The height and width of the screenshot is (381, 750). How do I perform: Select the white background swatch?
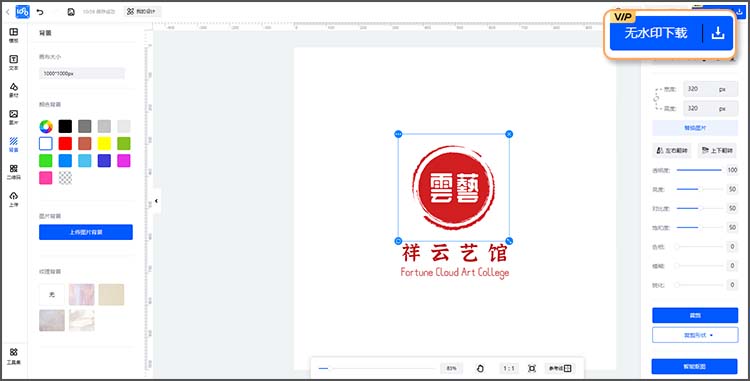pyautogui.click(x=46, y=143)
